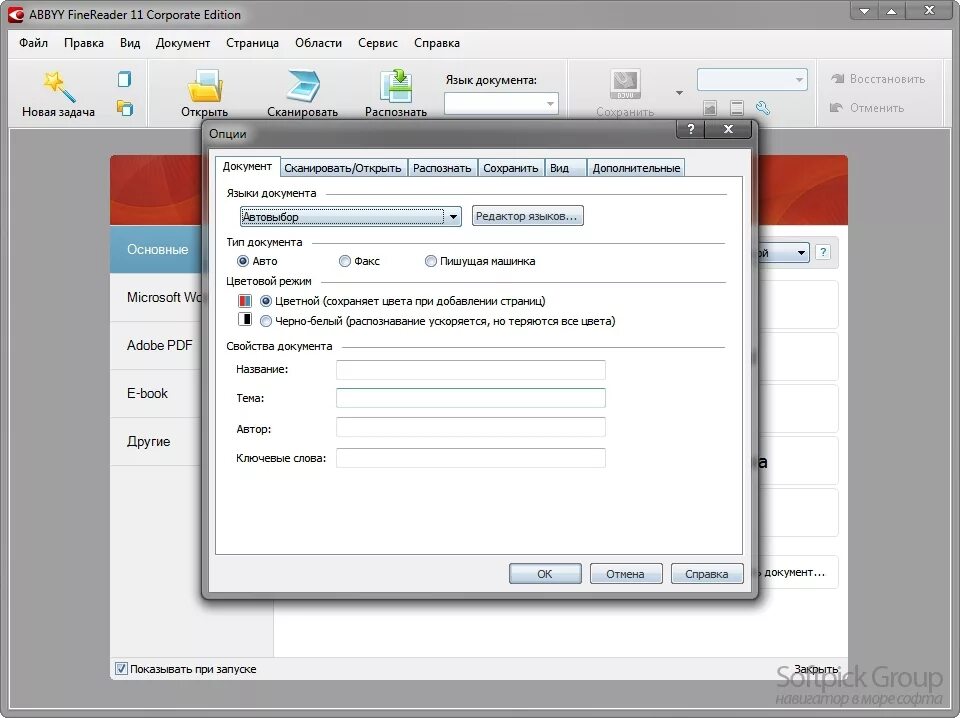Click the colored mode swatch icon
960x718 pixels.
[244, 301]
